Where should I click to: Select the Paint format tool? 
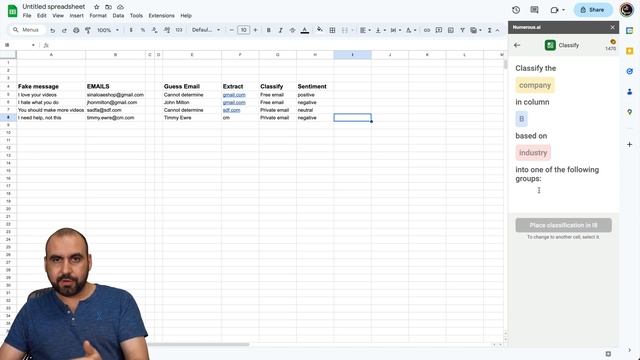point(88,30)
